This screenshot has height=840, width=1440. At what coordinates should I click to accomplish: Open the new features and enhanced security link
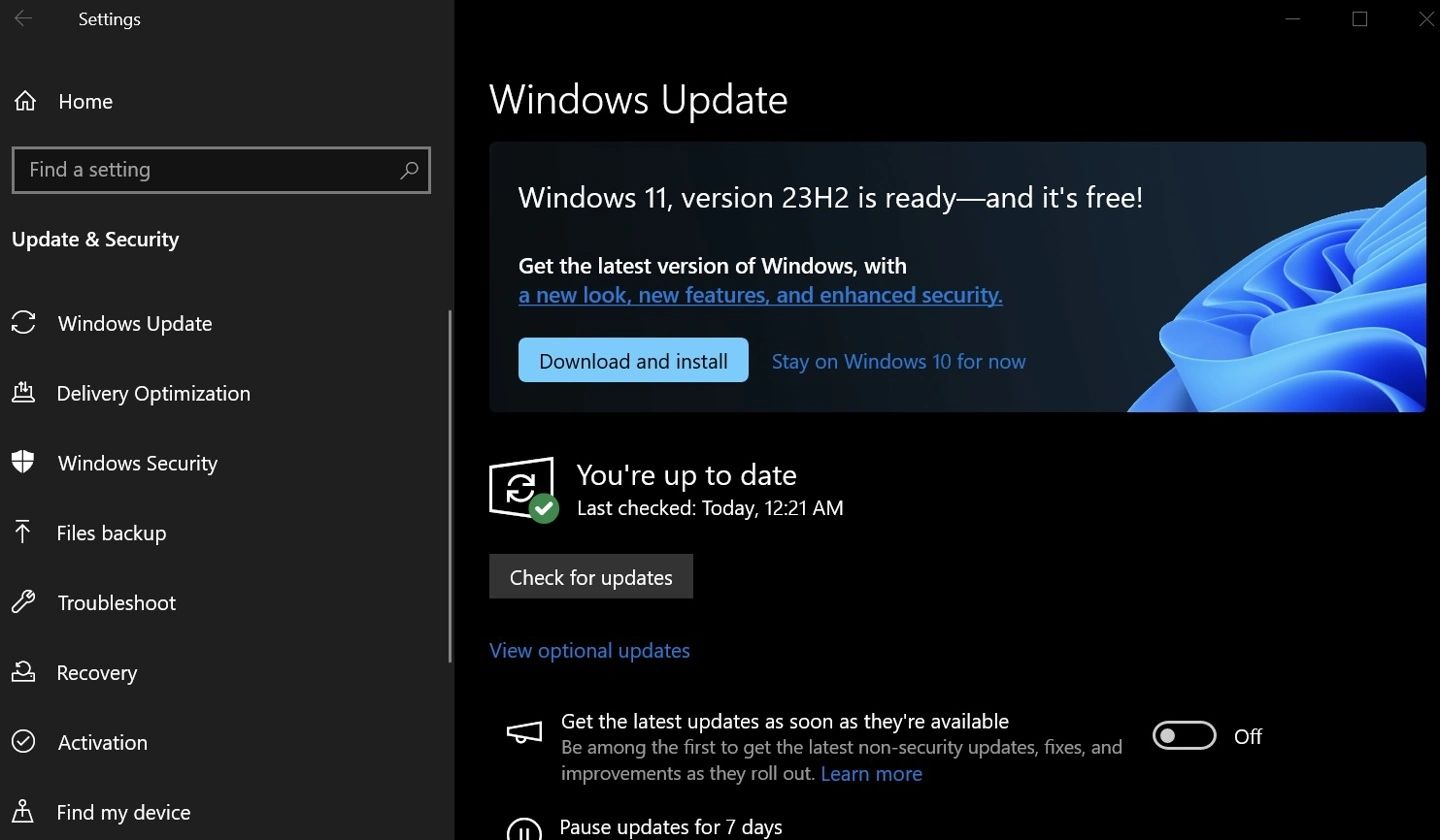760,294
